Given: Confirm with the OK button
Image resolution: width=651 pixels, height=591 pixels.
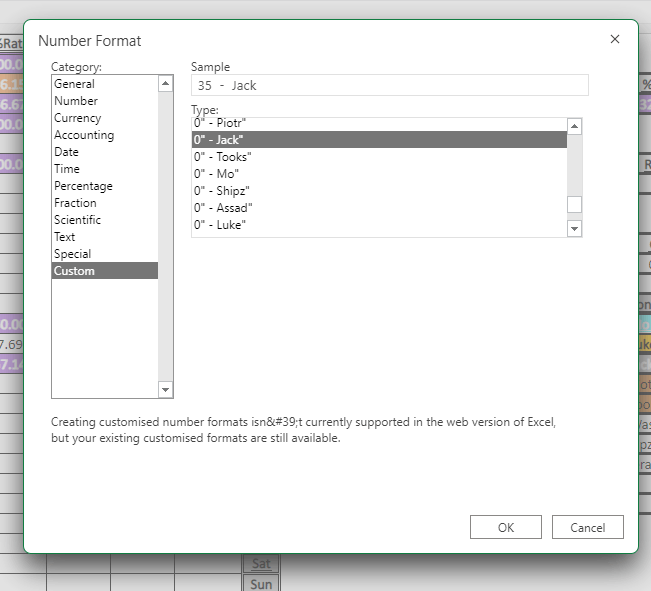Looking at the screenshot, I should (506, 527).
